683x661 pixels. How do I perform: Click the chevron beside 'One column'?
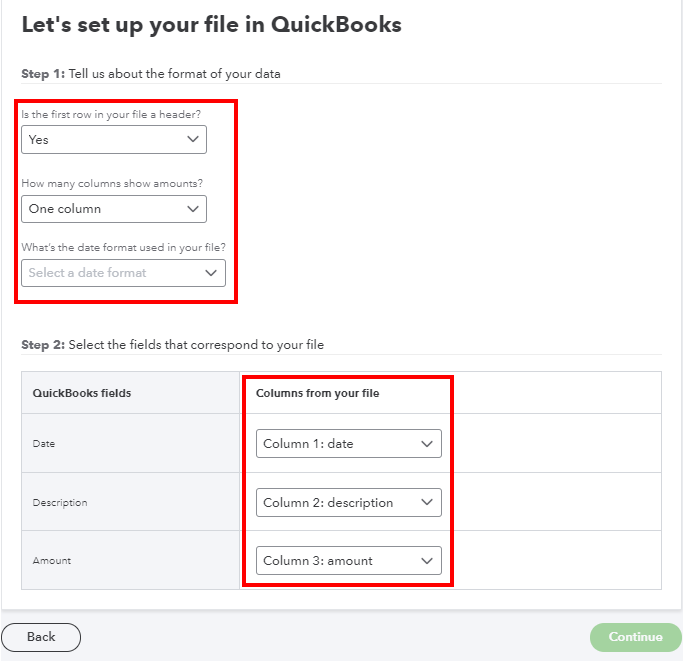click(x=192, y=209)
